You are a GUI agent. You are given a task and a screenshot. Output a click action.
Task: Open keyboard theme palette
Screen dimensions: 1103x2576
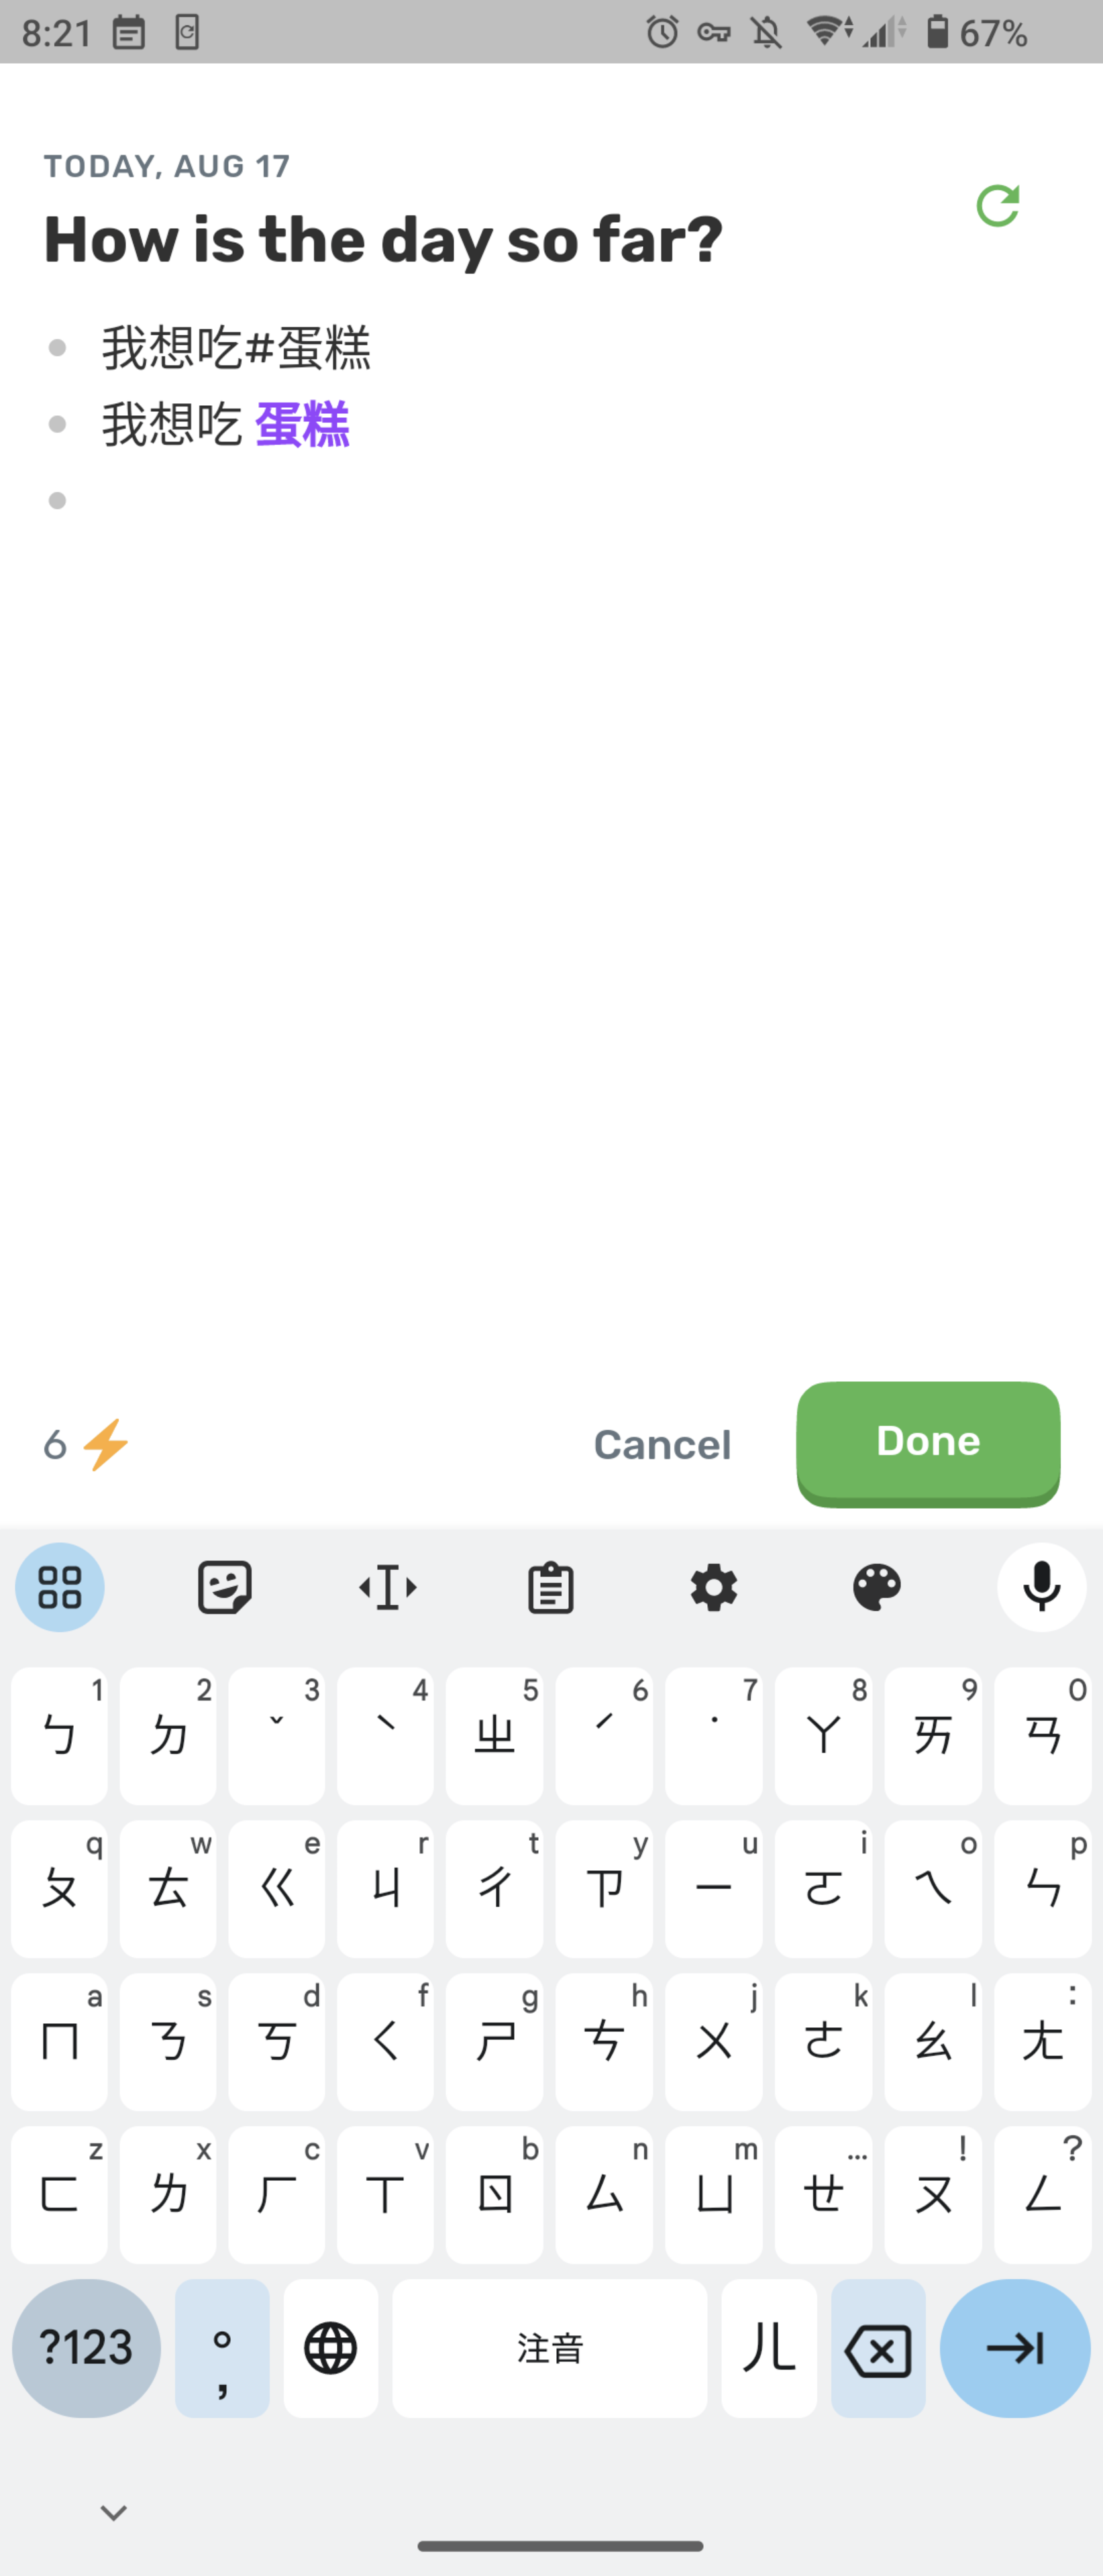pyautogui.click(x=877, y=1587)
